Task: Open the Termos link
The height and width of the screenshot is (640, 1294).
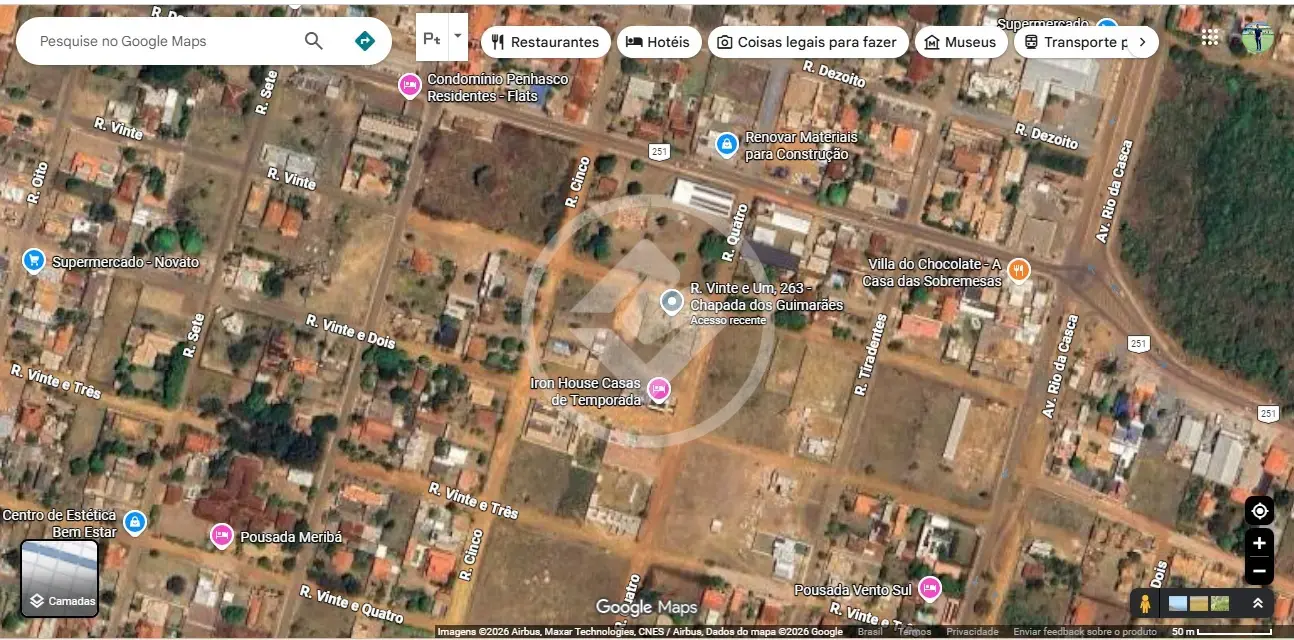Action: (914, 632)
